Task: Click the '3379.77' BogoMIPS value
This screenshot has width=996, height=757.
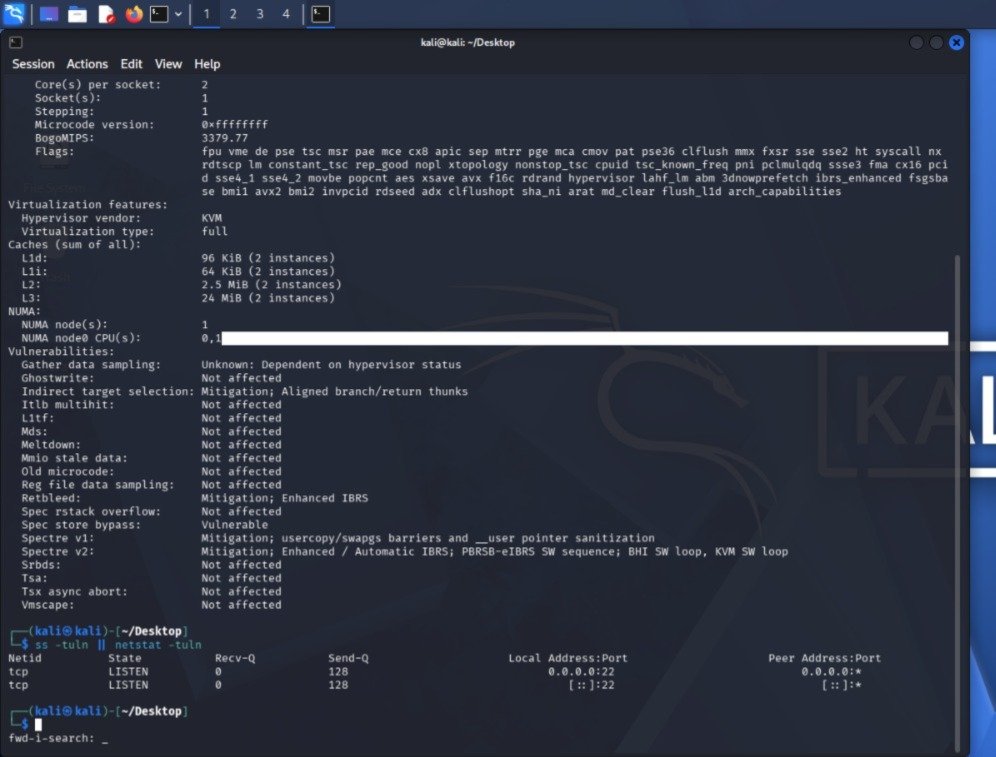Action: (x=225, y=138)
